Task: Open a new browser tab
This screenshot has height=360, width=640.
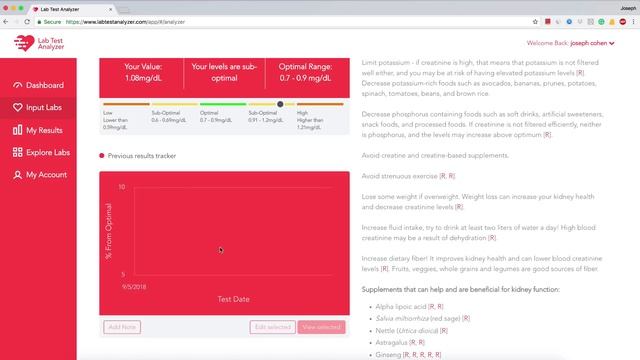Action: click(x=124, y=10)
